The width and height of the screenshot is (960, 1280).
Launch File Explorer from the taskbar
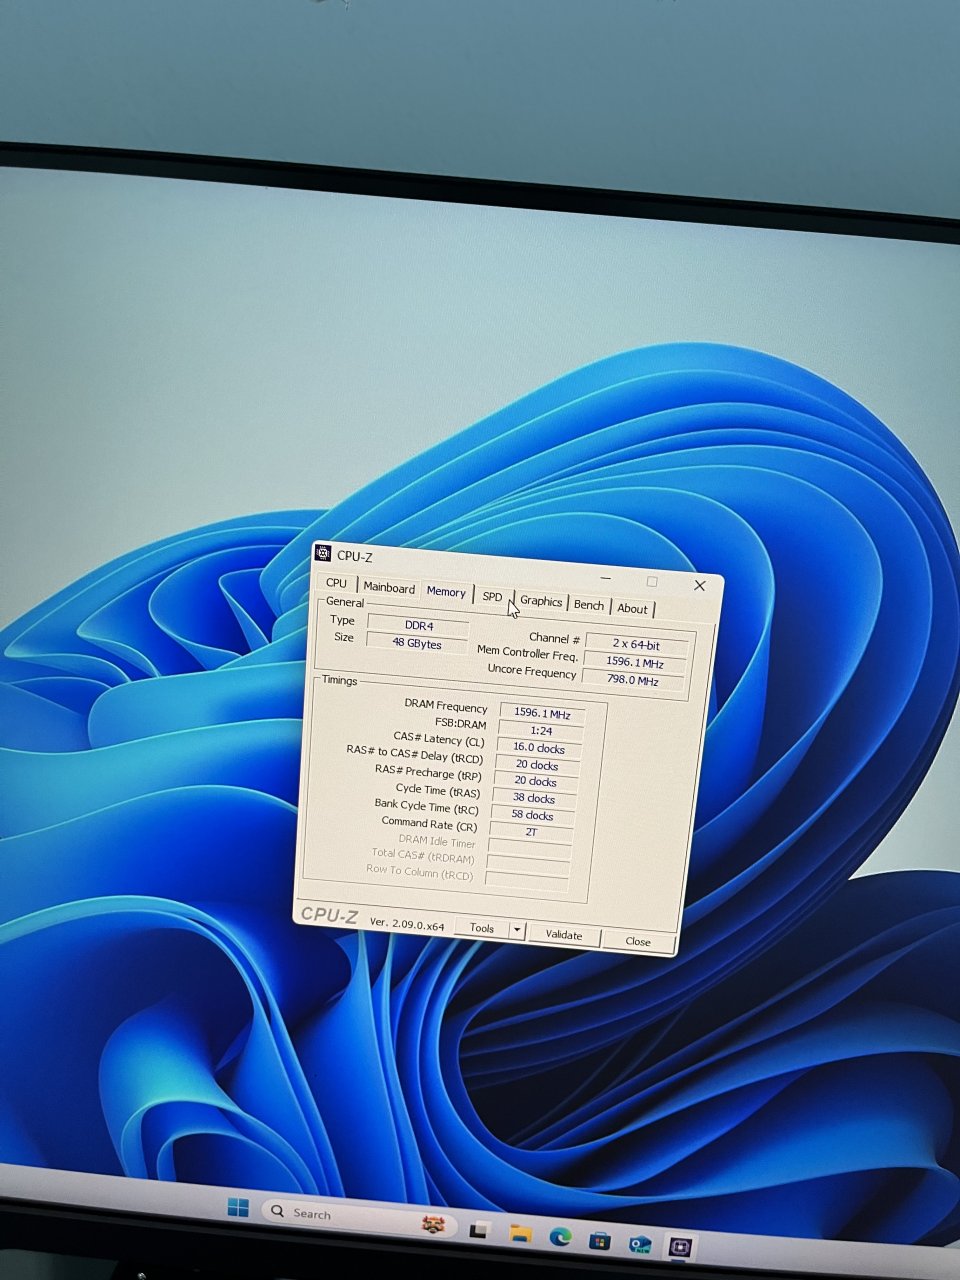tap(520, 1234)
